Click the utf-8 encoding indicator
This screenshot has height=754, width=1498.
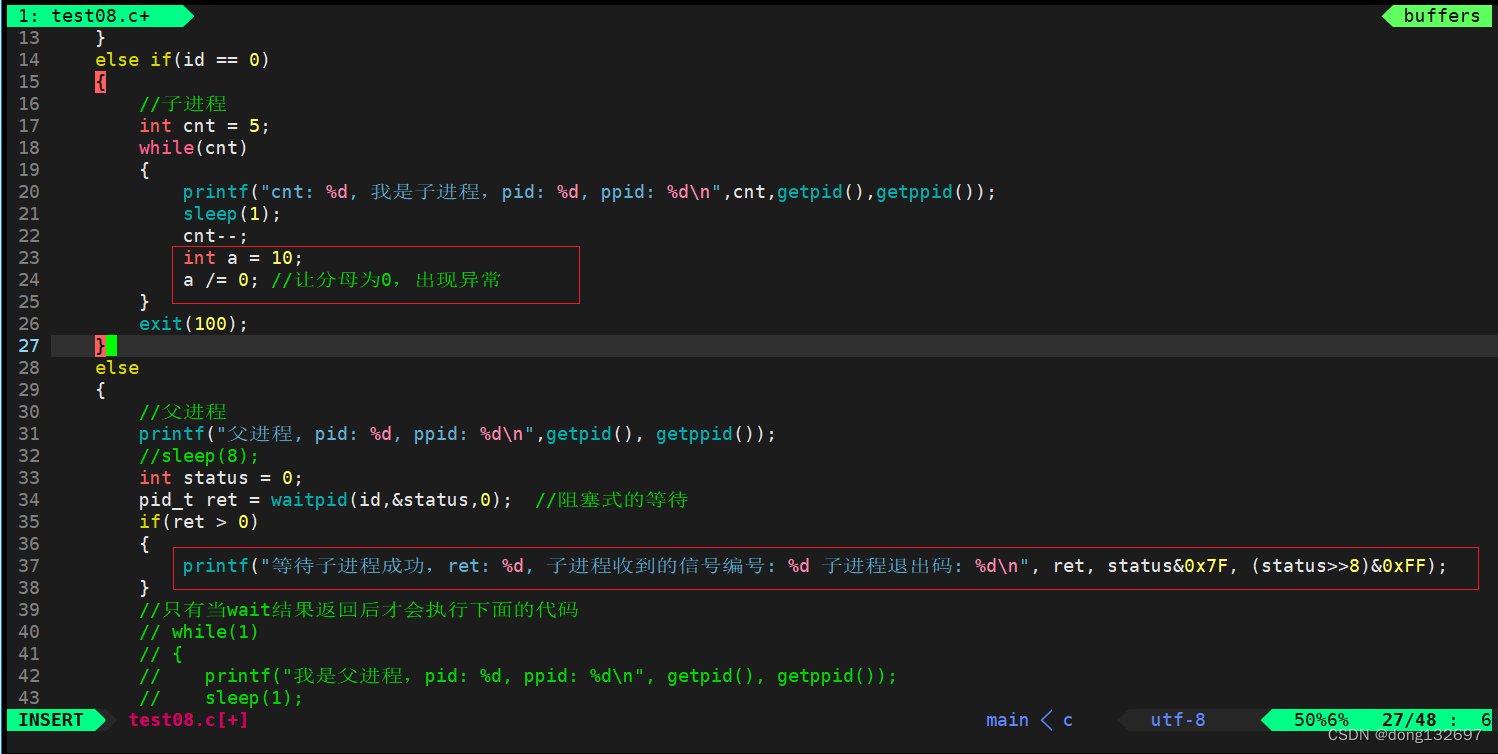tap(1178, 720)
